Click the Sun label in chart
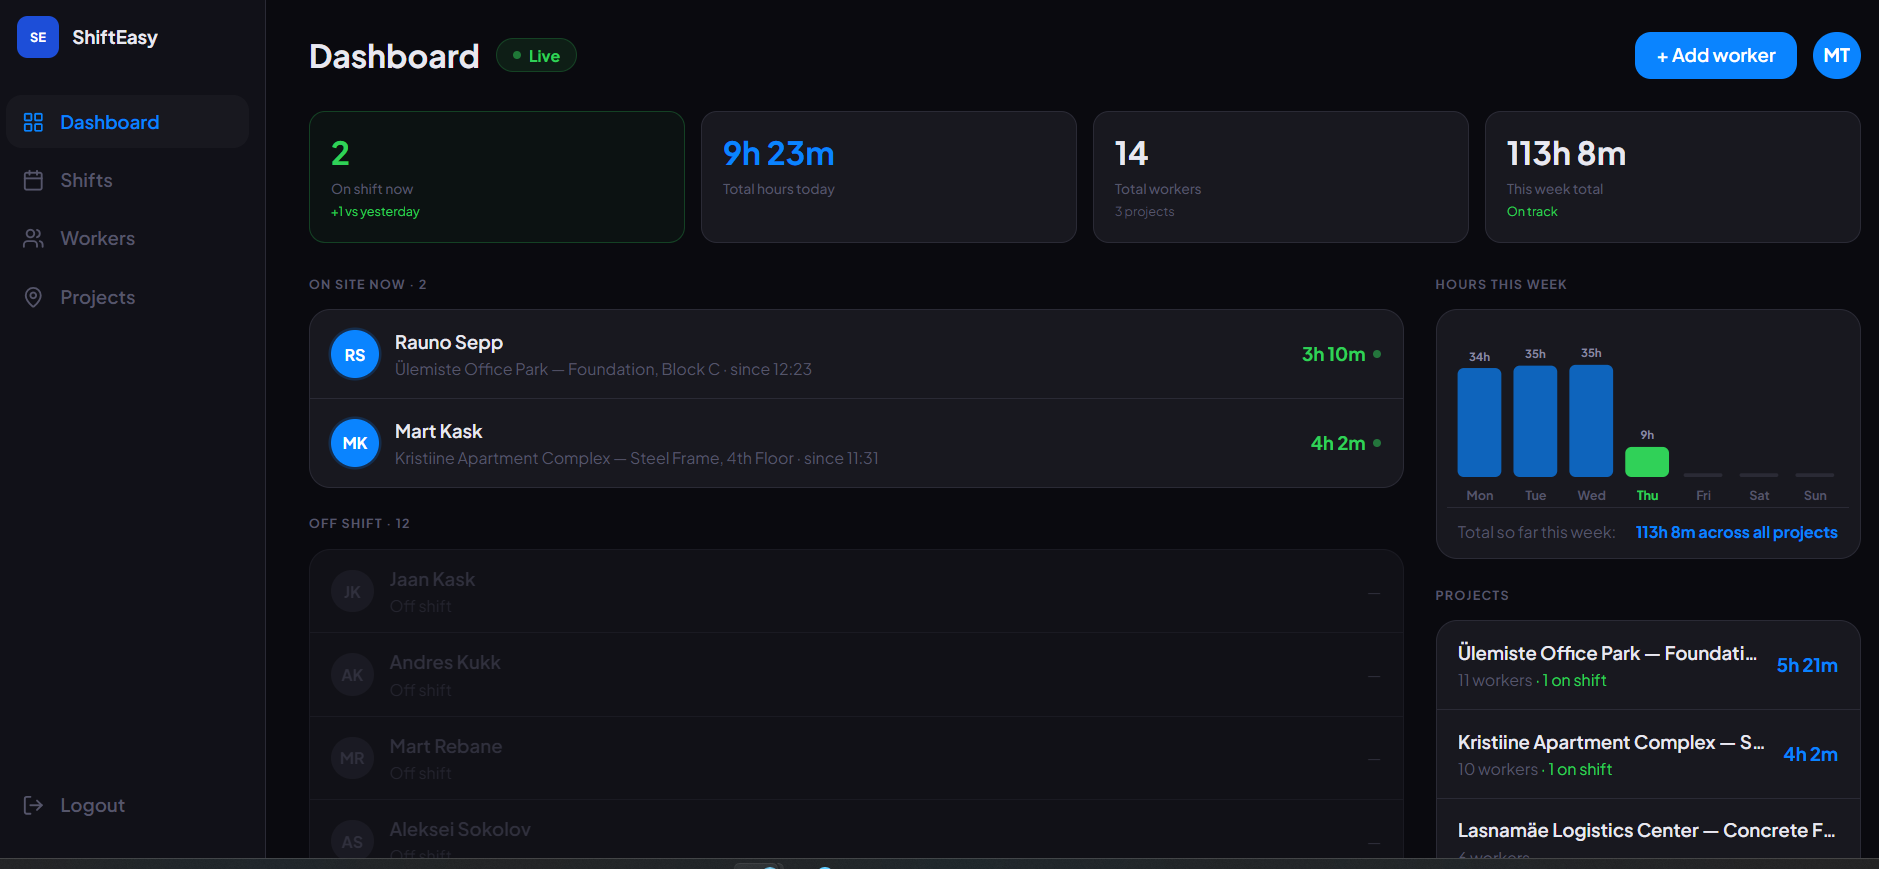Image resolution: width=1879 pixels, height=869 pixels. tap(1815, 495)
